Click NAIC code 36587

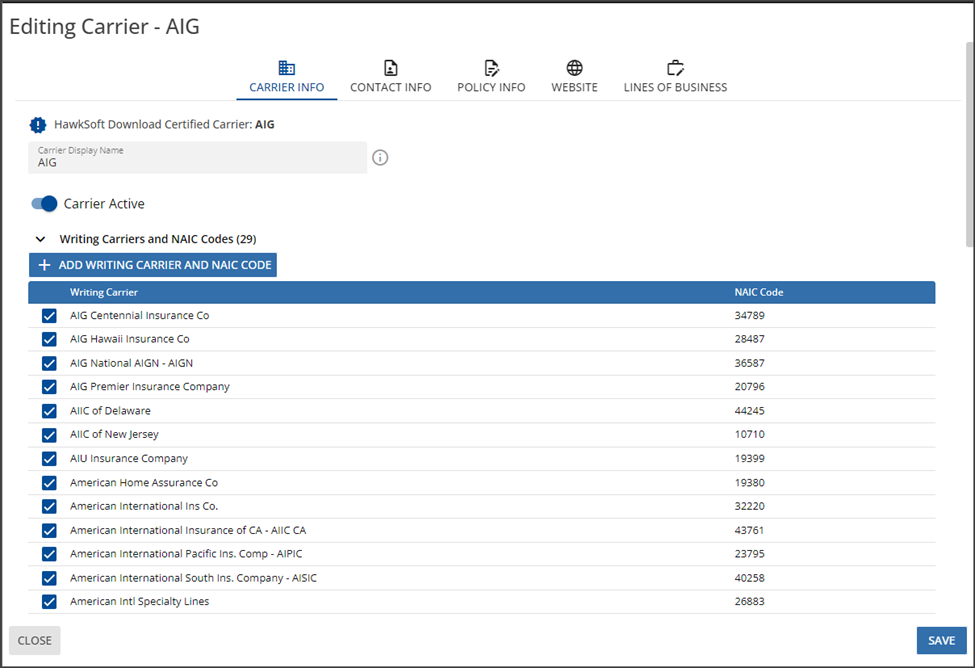749,363
